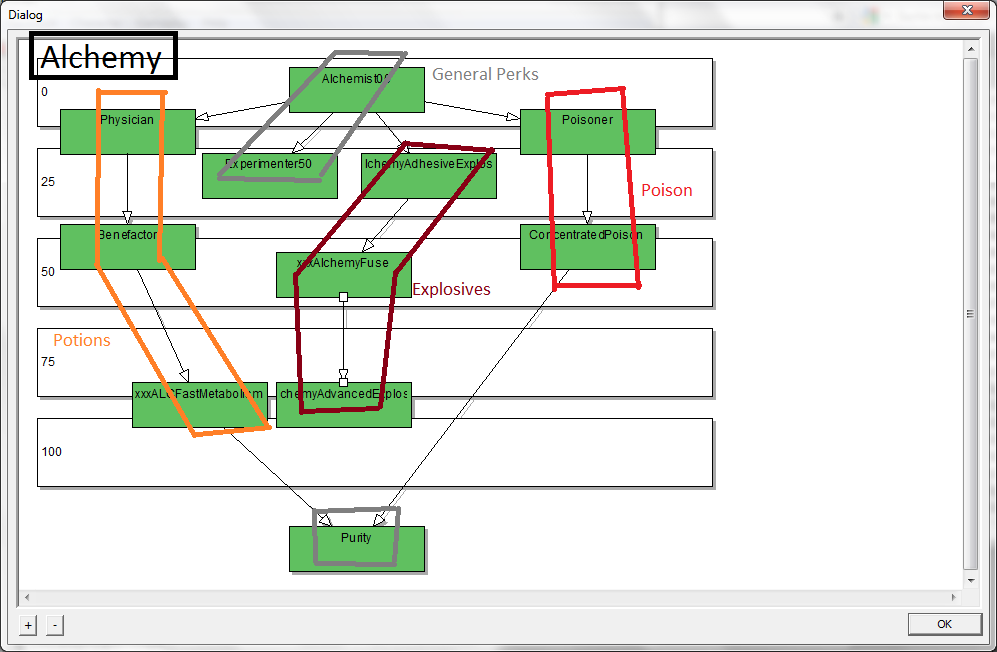Click the xxxAlchemyFuse perk node
Viewport: 997px width, 652px height.
point(343,275)
